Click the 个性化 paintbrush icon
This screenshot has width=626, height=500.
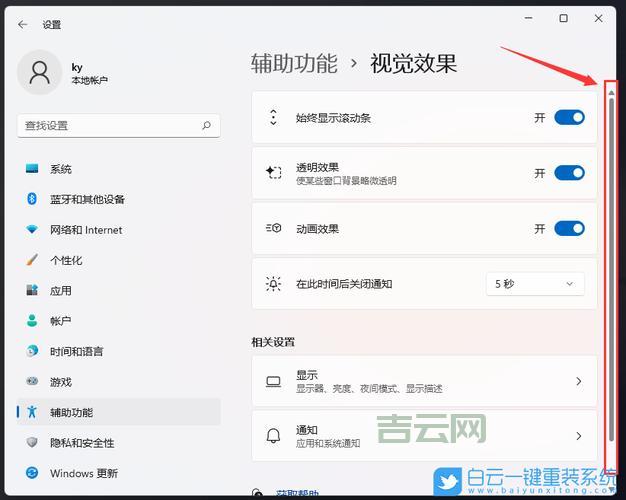pos(32,260)
